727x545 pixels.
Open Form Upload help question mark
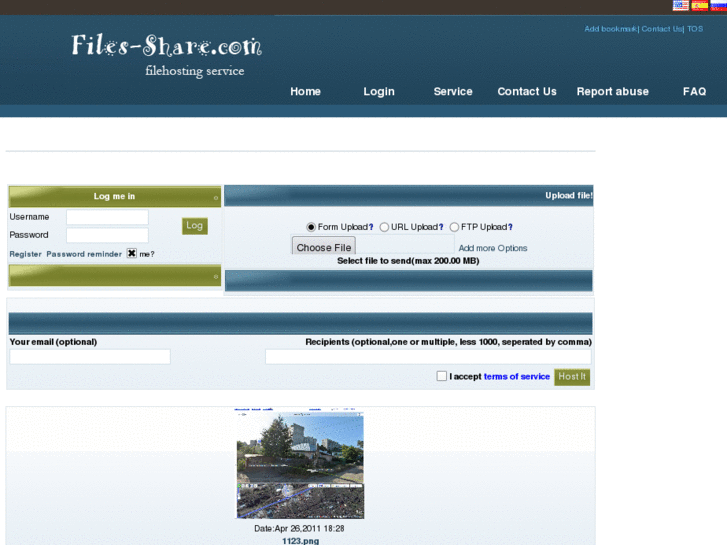pos(371,227)
